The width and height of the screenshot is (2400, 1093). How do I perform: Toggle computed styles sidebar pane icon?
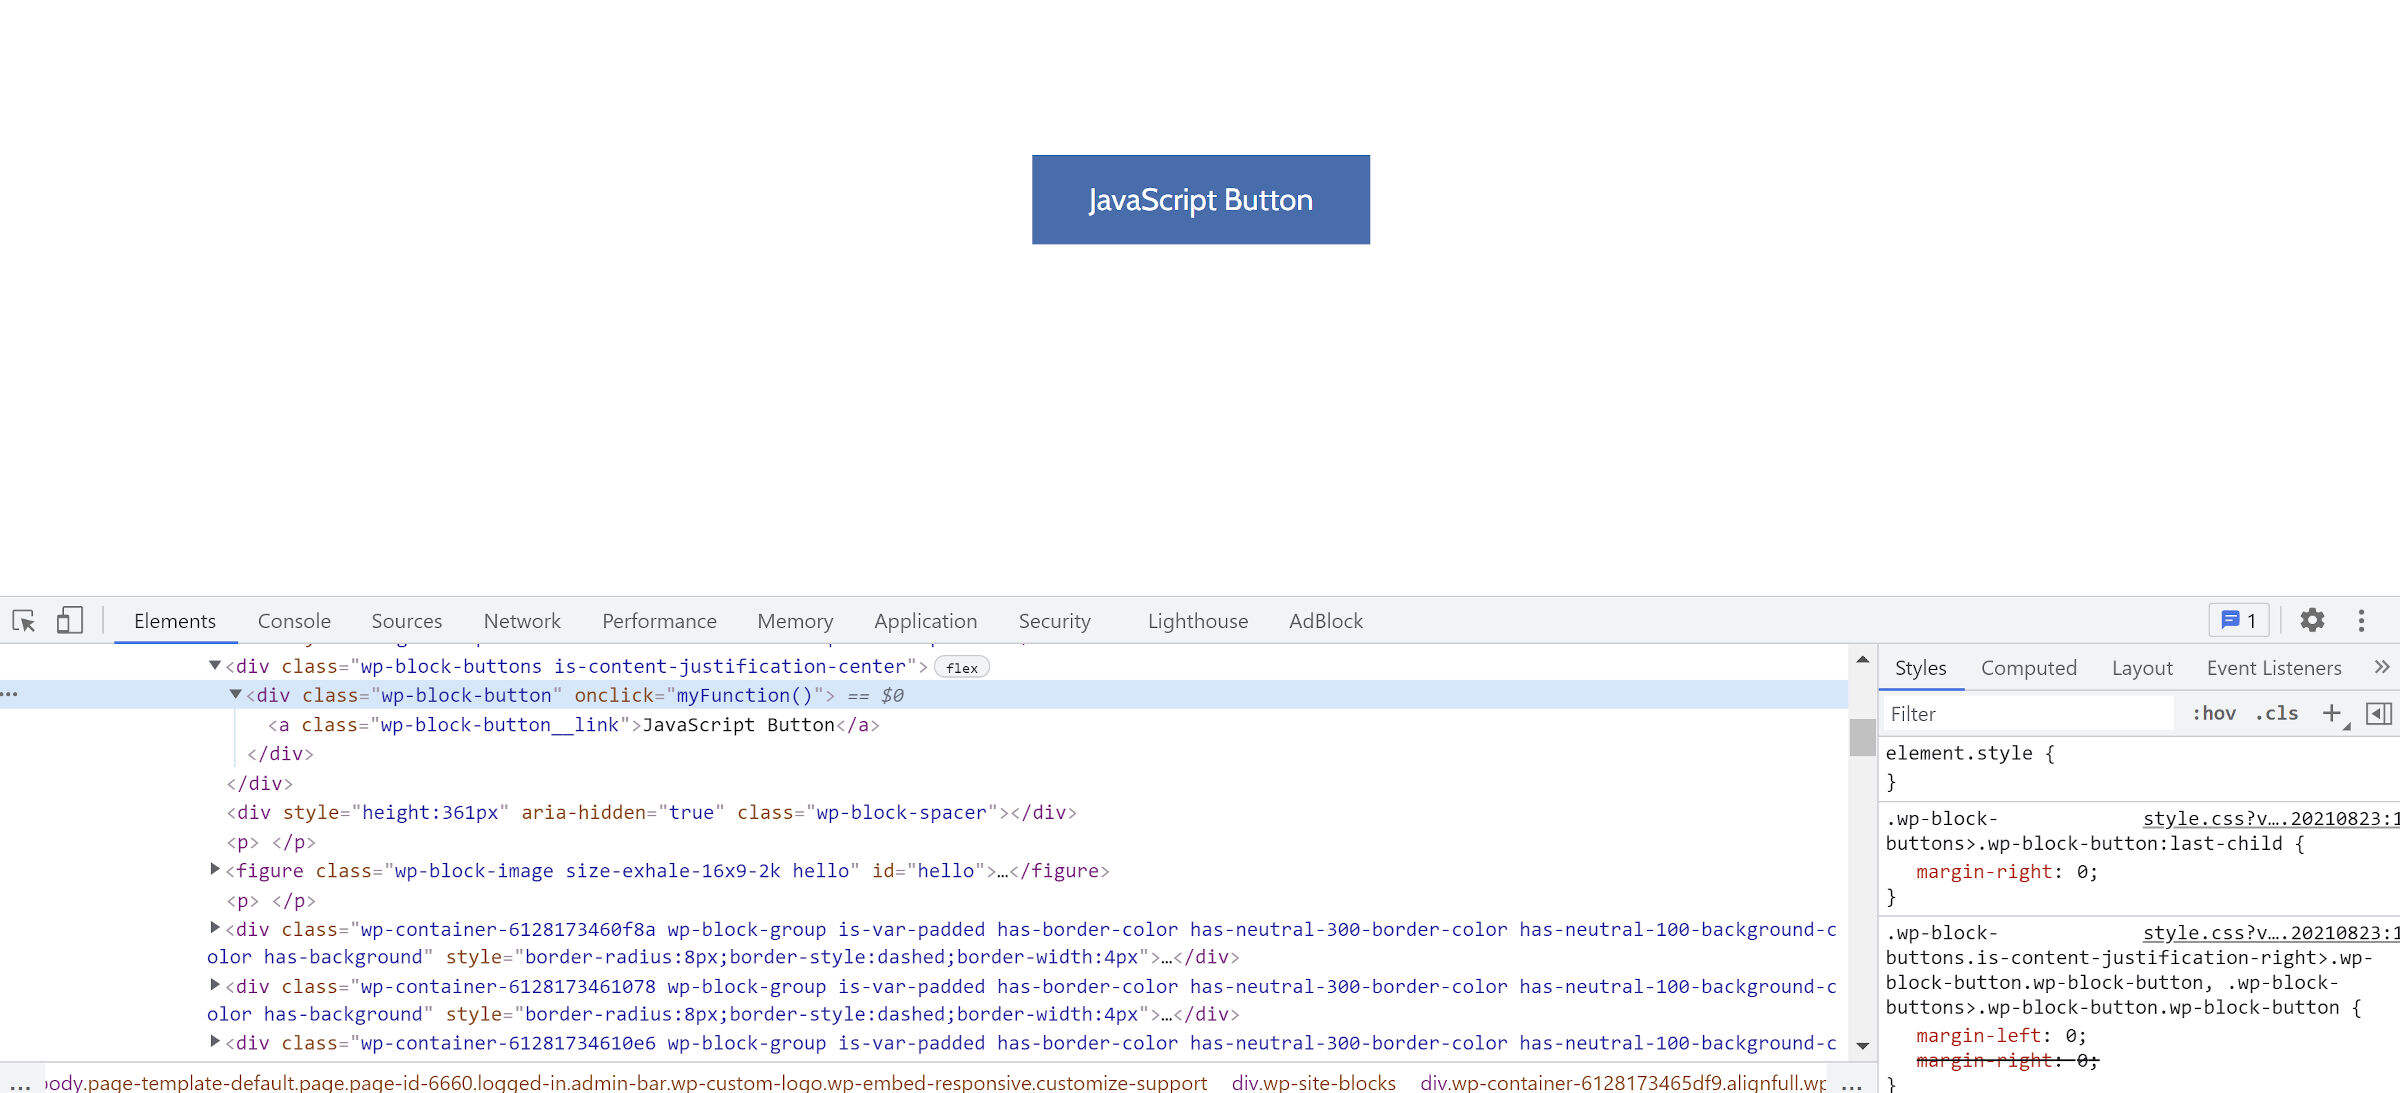[2378, 713]
